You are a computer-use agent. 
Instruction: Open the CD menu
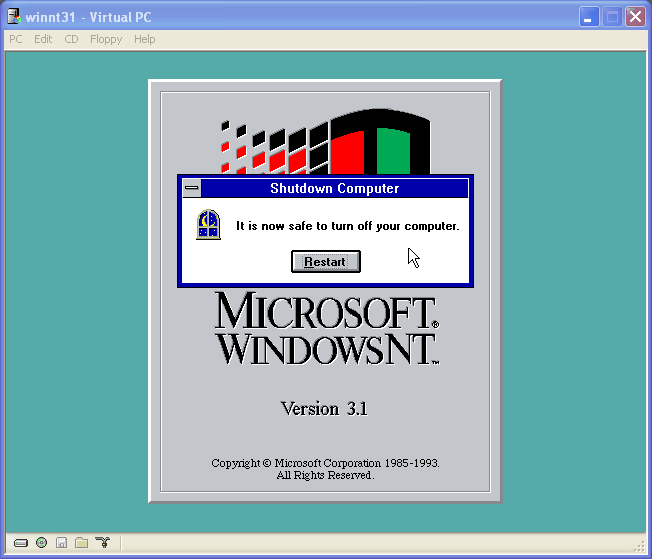tap(71, 39)
